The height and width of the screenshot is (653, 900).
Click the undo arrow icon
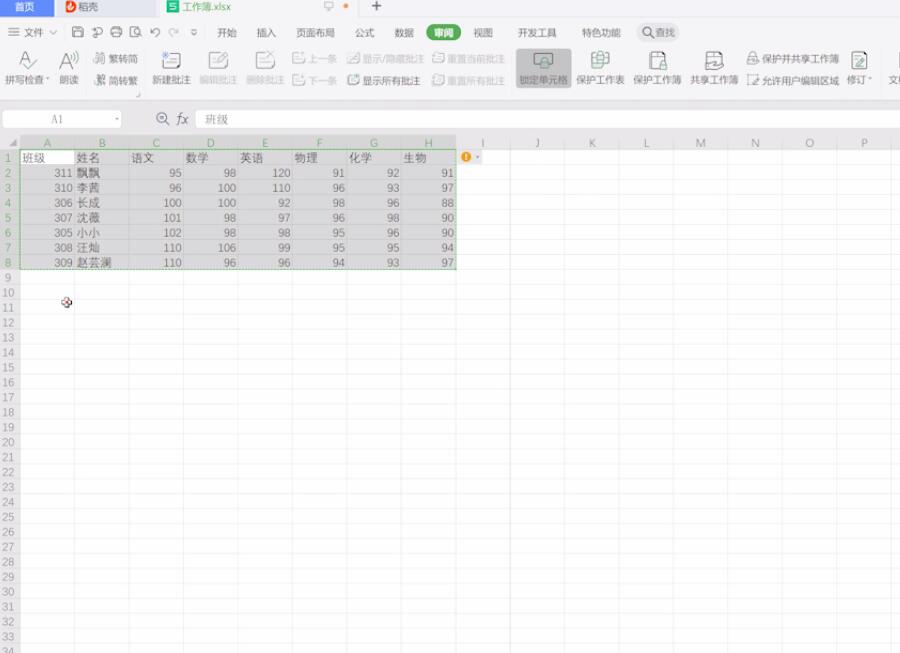coord(155,32)
